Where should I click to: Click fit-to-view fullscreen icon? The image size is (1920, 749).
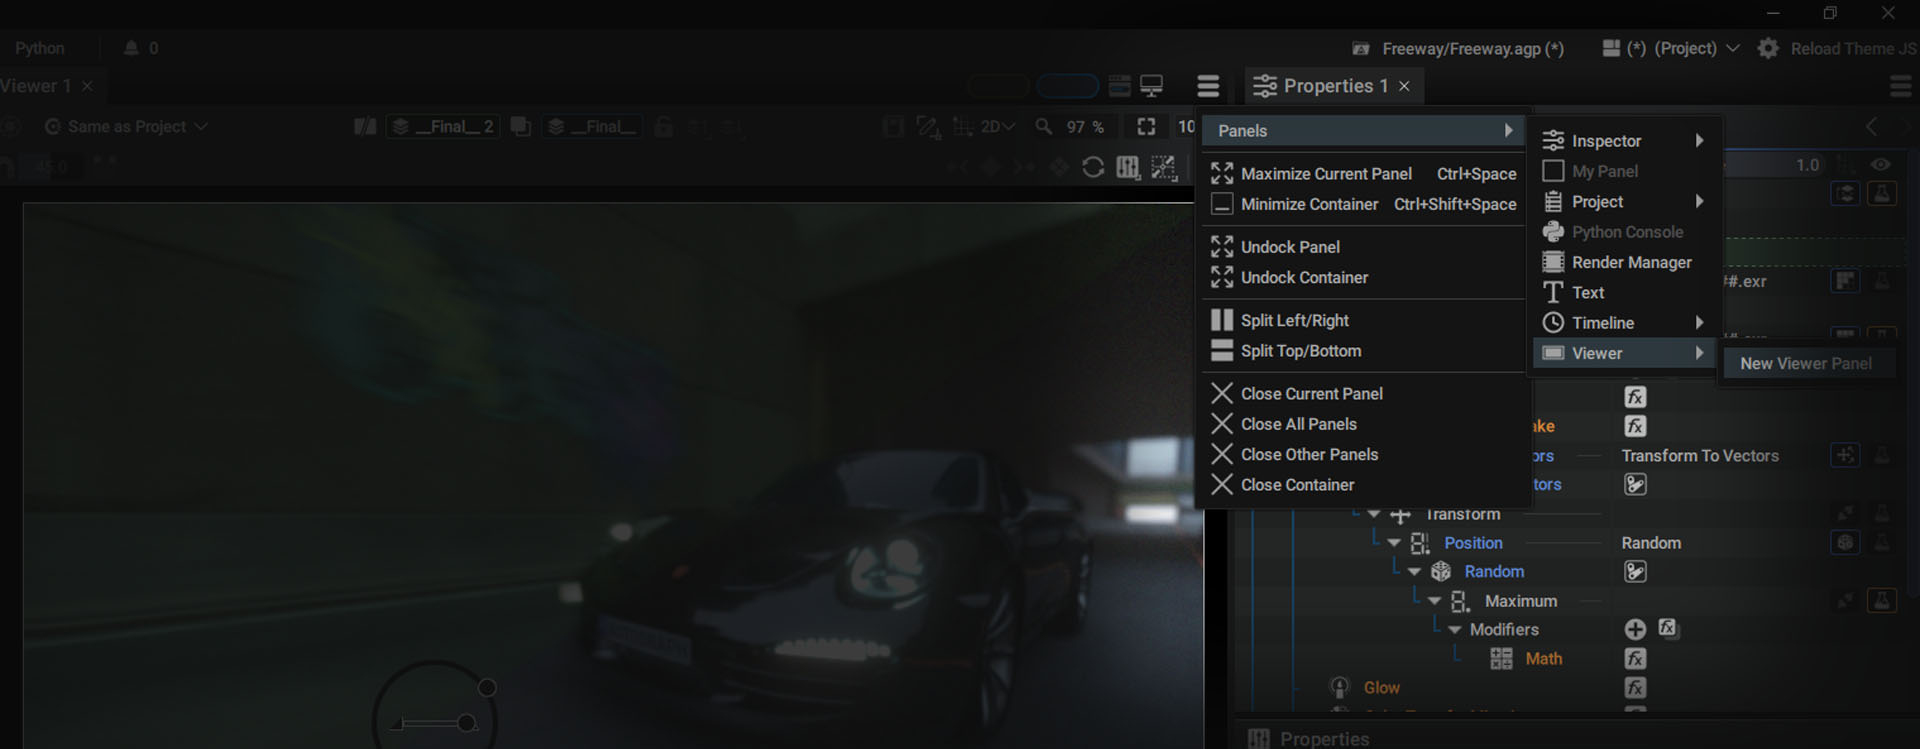[1146, 126]
